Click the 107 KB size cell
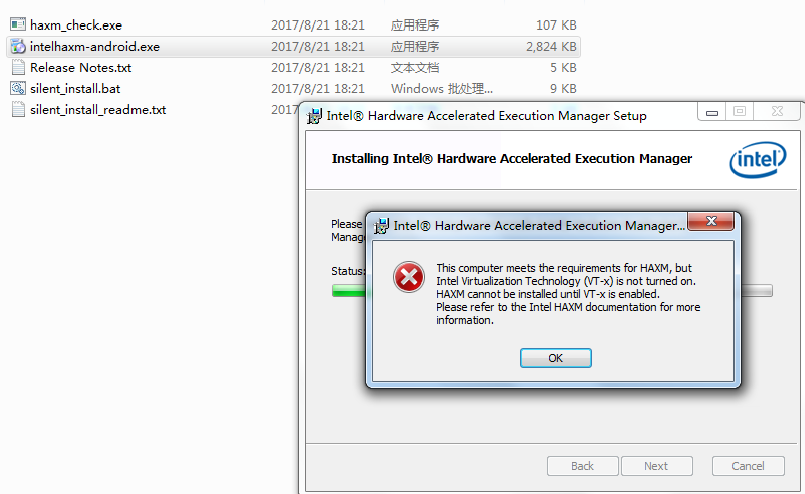This screenshot has width=805, height=494. (x=556, y=25)
